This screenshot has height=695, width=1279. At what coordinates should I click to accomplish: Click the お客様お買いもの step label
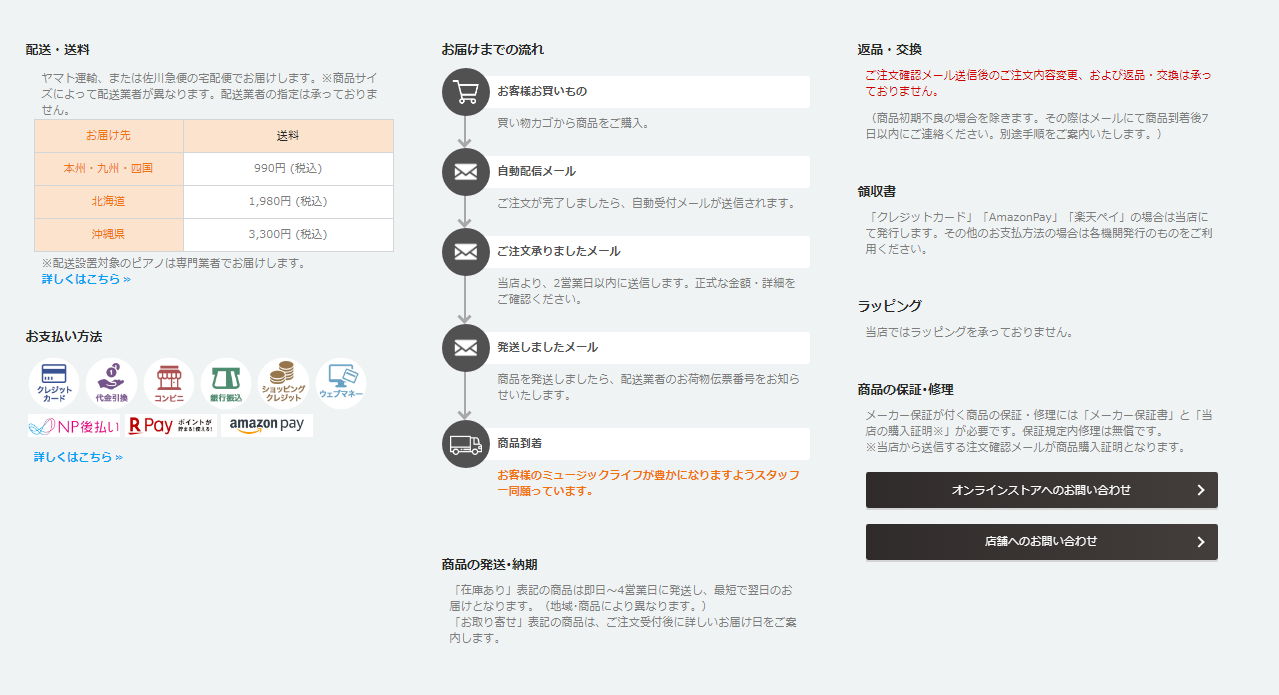point(542,92)
